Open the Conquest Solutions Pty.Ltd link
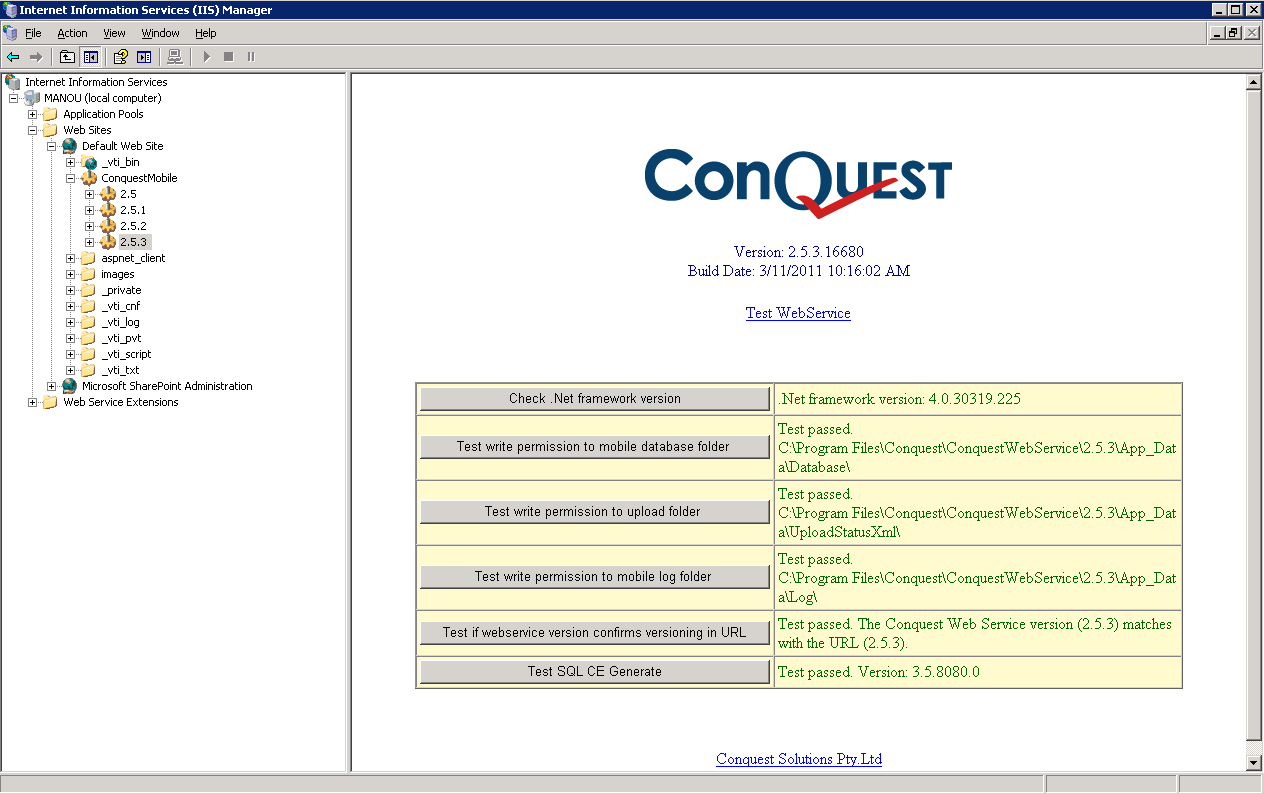The width and height of the screenshot is (1264, 794). pos(799,759)
